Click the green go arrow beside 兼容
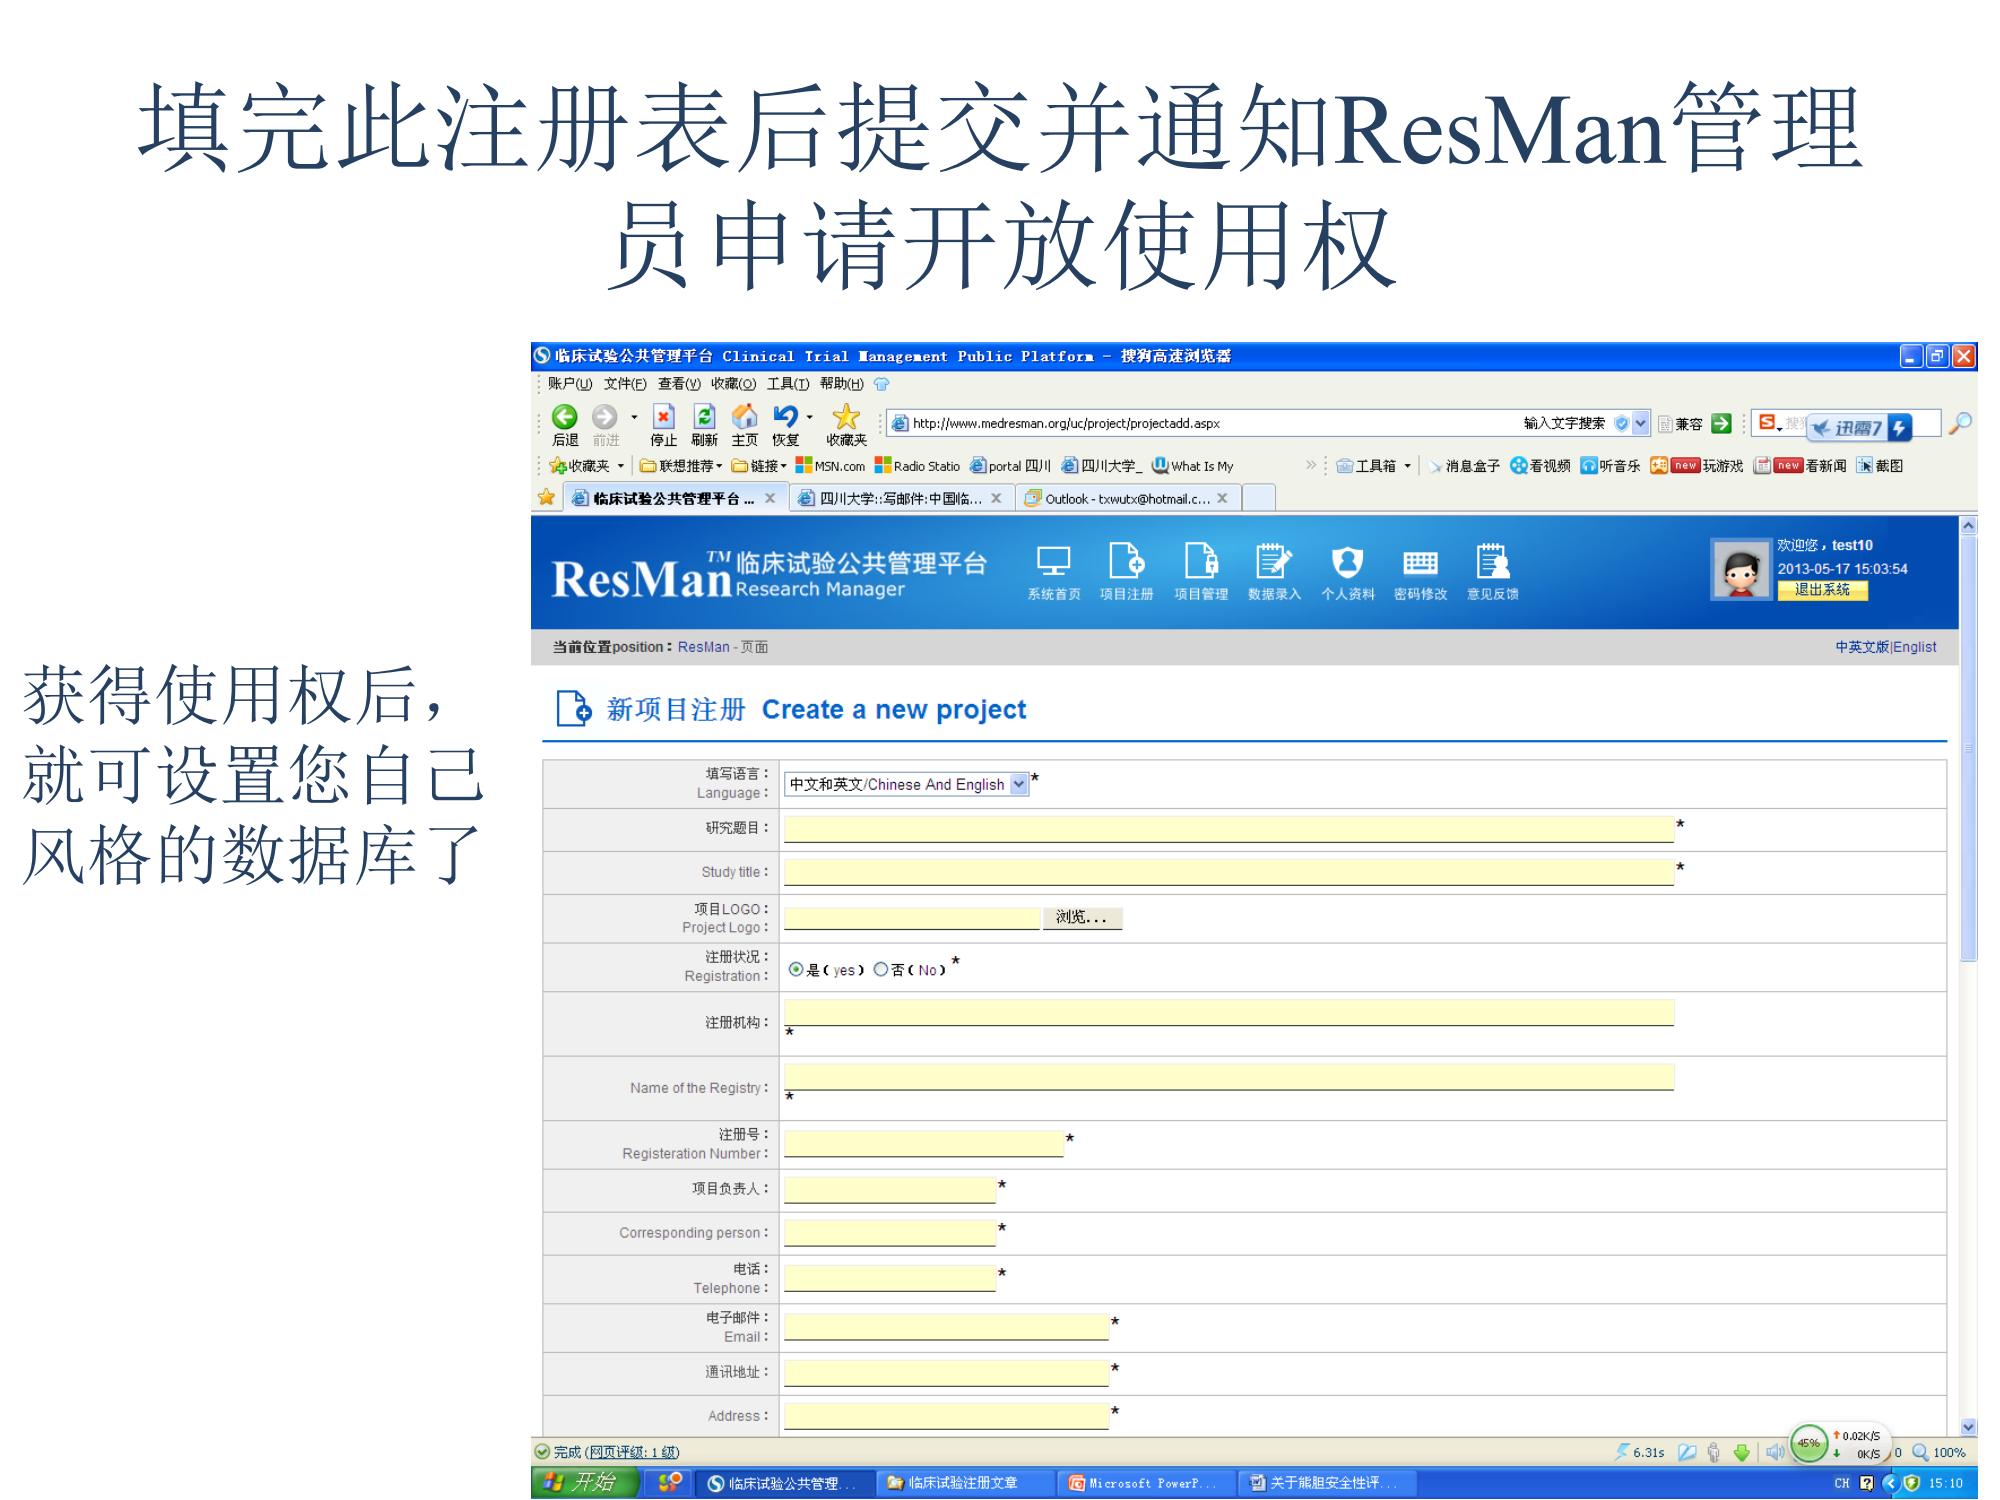 pos(1722,423)
